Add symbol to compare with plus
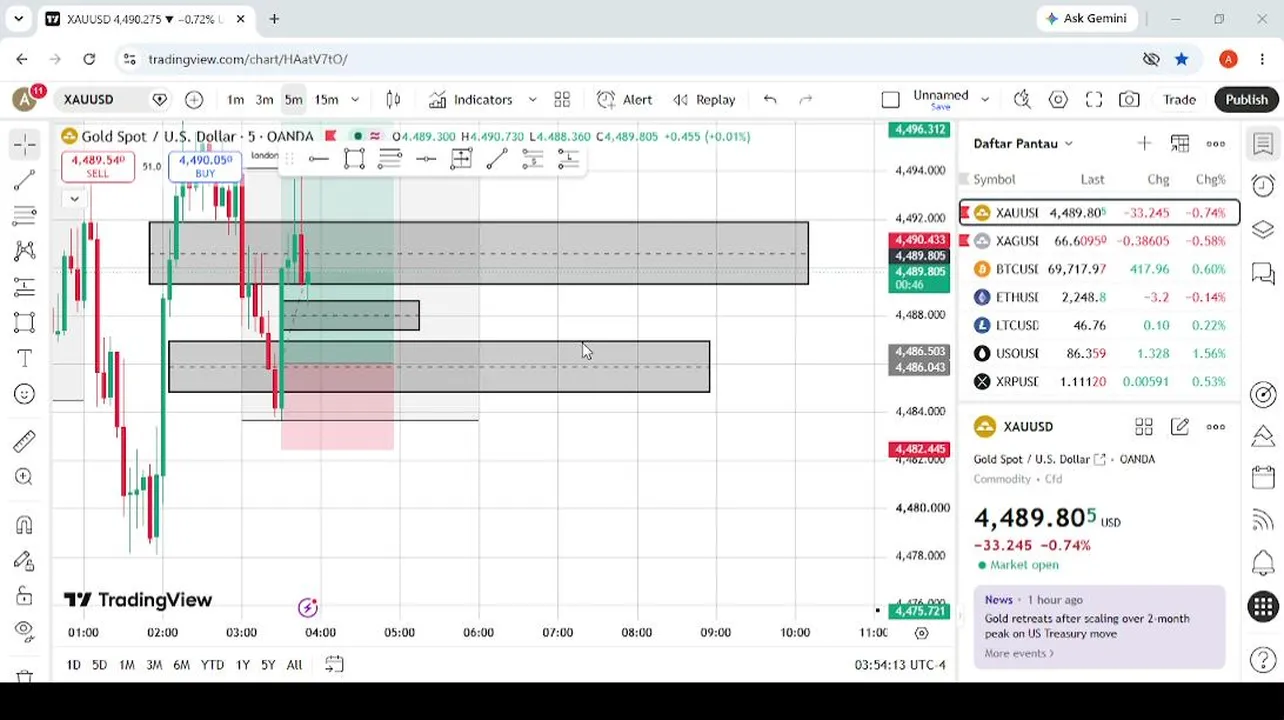This screenshot has width=1284, height=720. tap(194, 99)
